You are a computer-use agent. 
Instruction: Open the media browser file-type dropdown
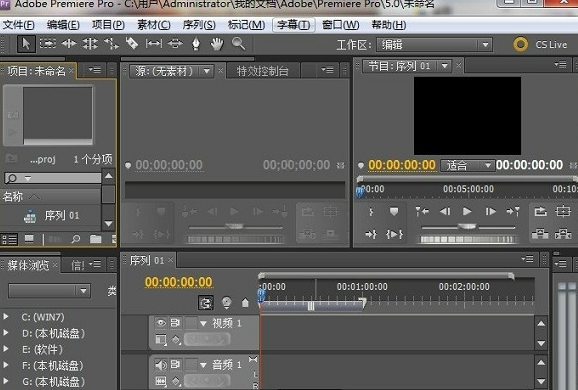pyautogui.click(x=49, y=291)
